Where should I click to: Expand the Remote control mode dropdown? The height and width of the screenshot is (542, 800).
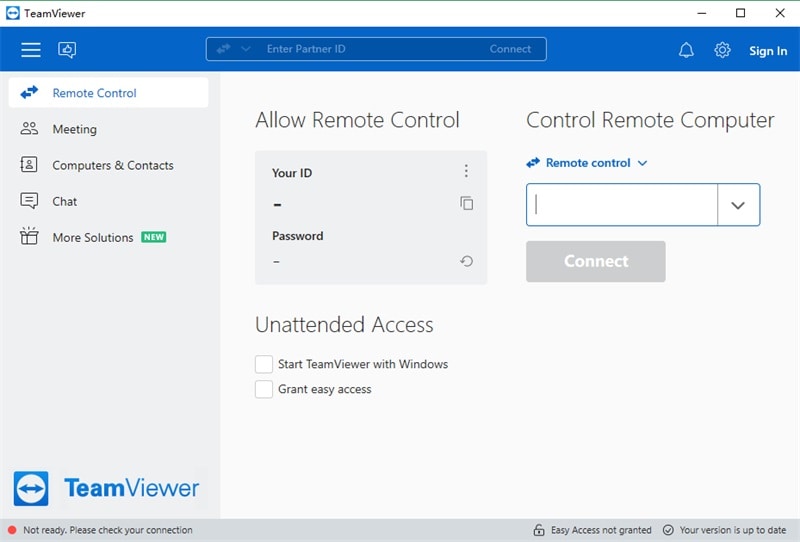point(642,163)
